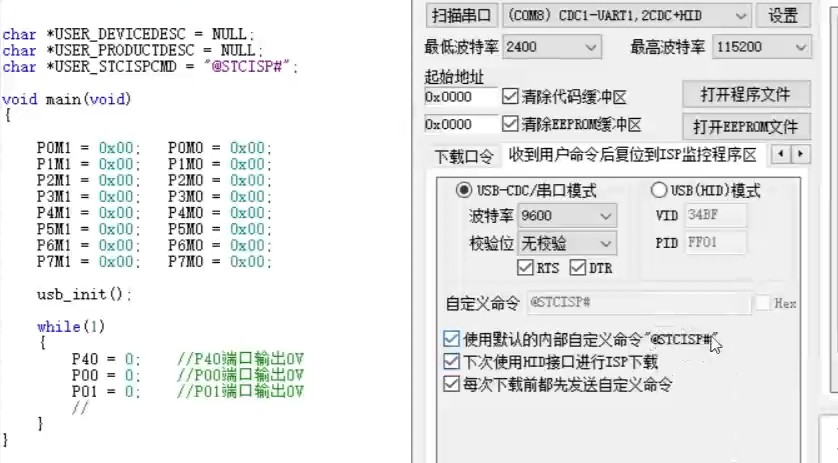Click the usb_init(); code line
Image resolution: width=838 pixels, height=463 pixels.
coord(84,294)
